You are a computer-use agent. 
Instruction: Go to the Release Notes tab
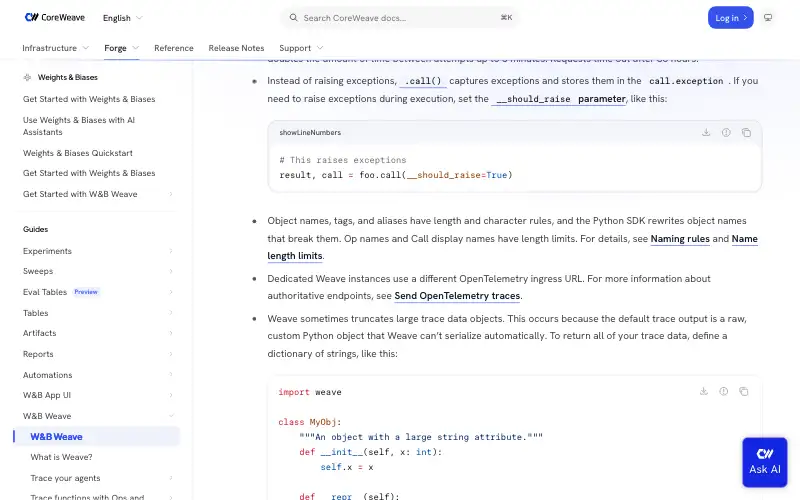coord(236,48)
